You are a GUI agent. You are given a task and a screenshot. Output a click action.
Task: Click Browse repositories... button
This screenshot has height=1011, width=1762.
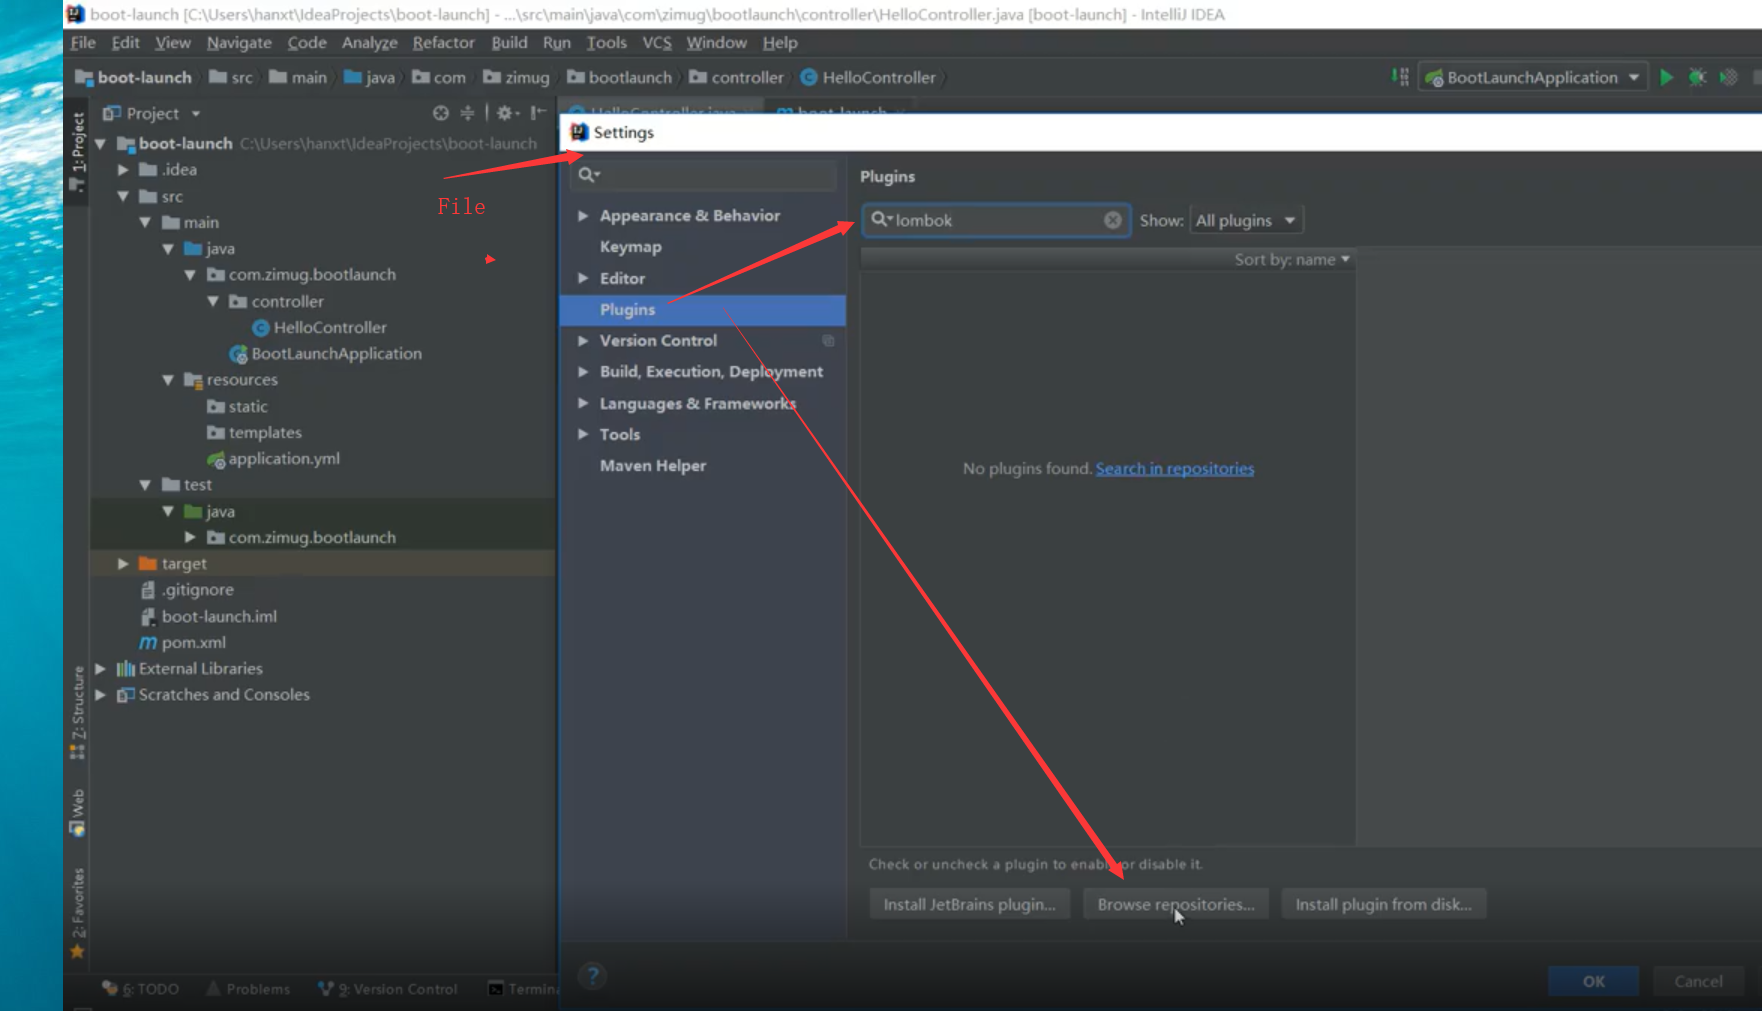click(1176, 904)
